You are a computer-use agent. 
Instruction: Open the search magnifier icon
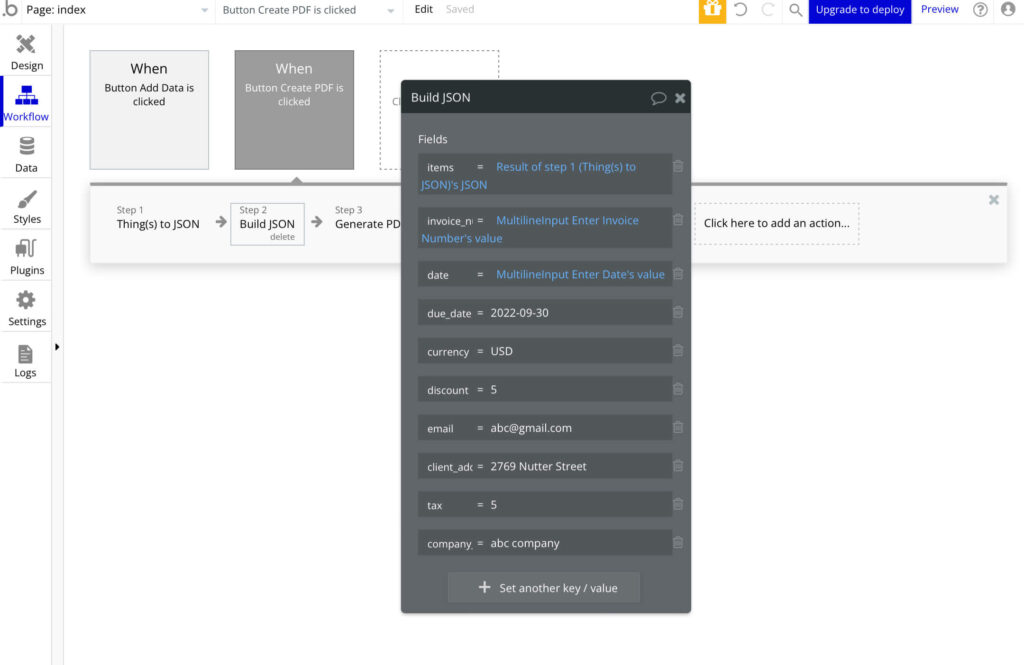click(795, 10)
